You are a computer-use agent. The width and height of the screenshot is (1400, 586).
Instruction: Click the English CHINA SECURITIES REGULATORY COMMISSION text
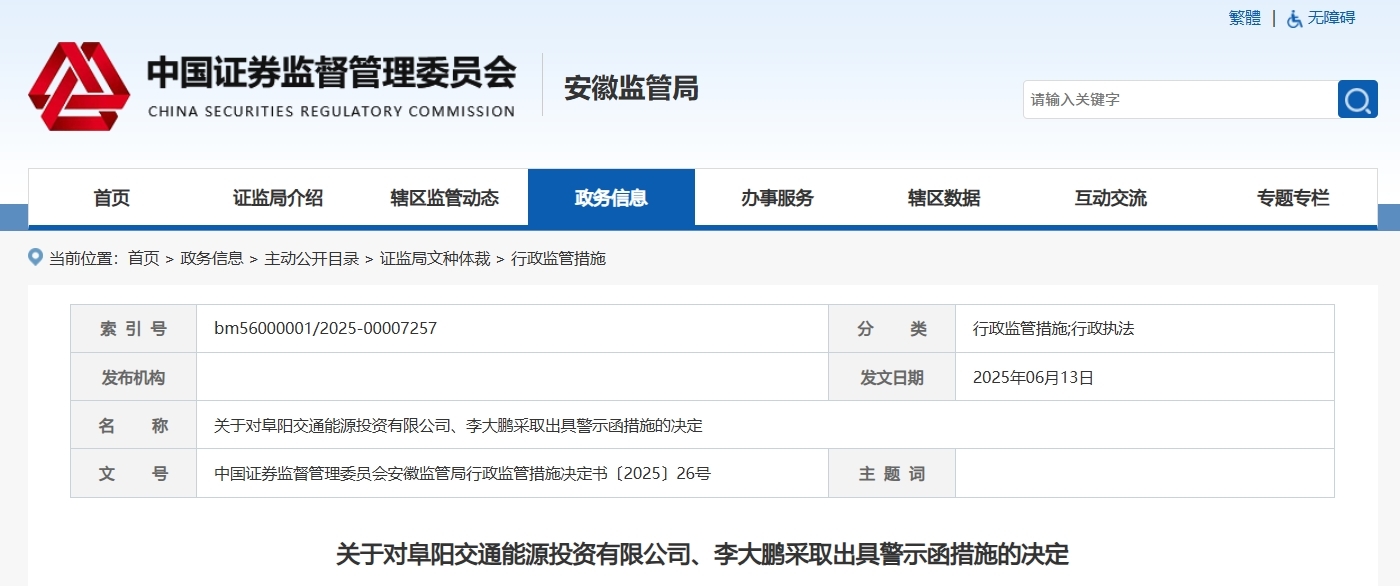pos(331,111)
